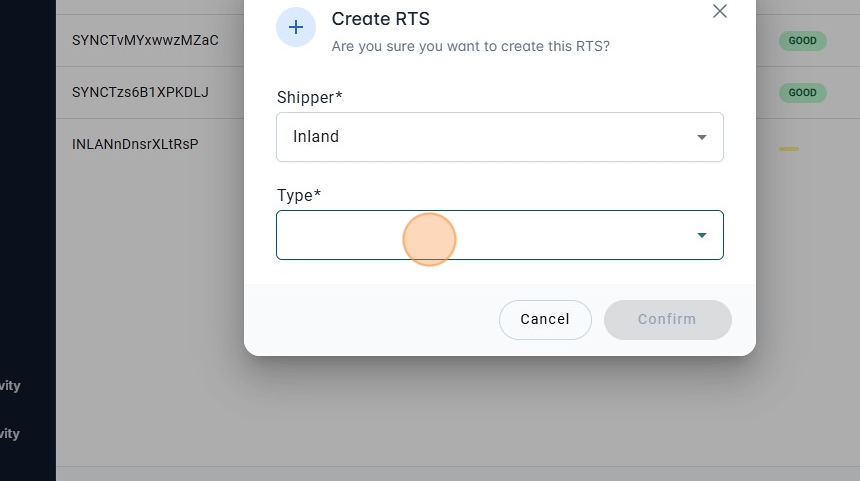Click the Type field dropdown arrow
The width and height of the screenshot is (860, 481).
[x=702, y=235]
